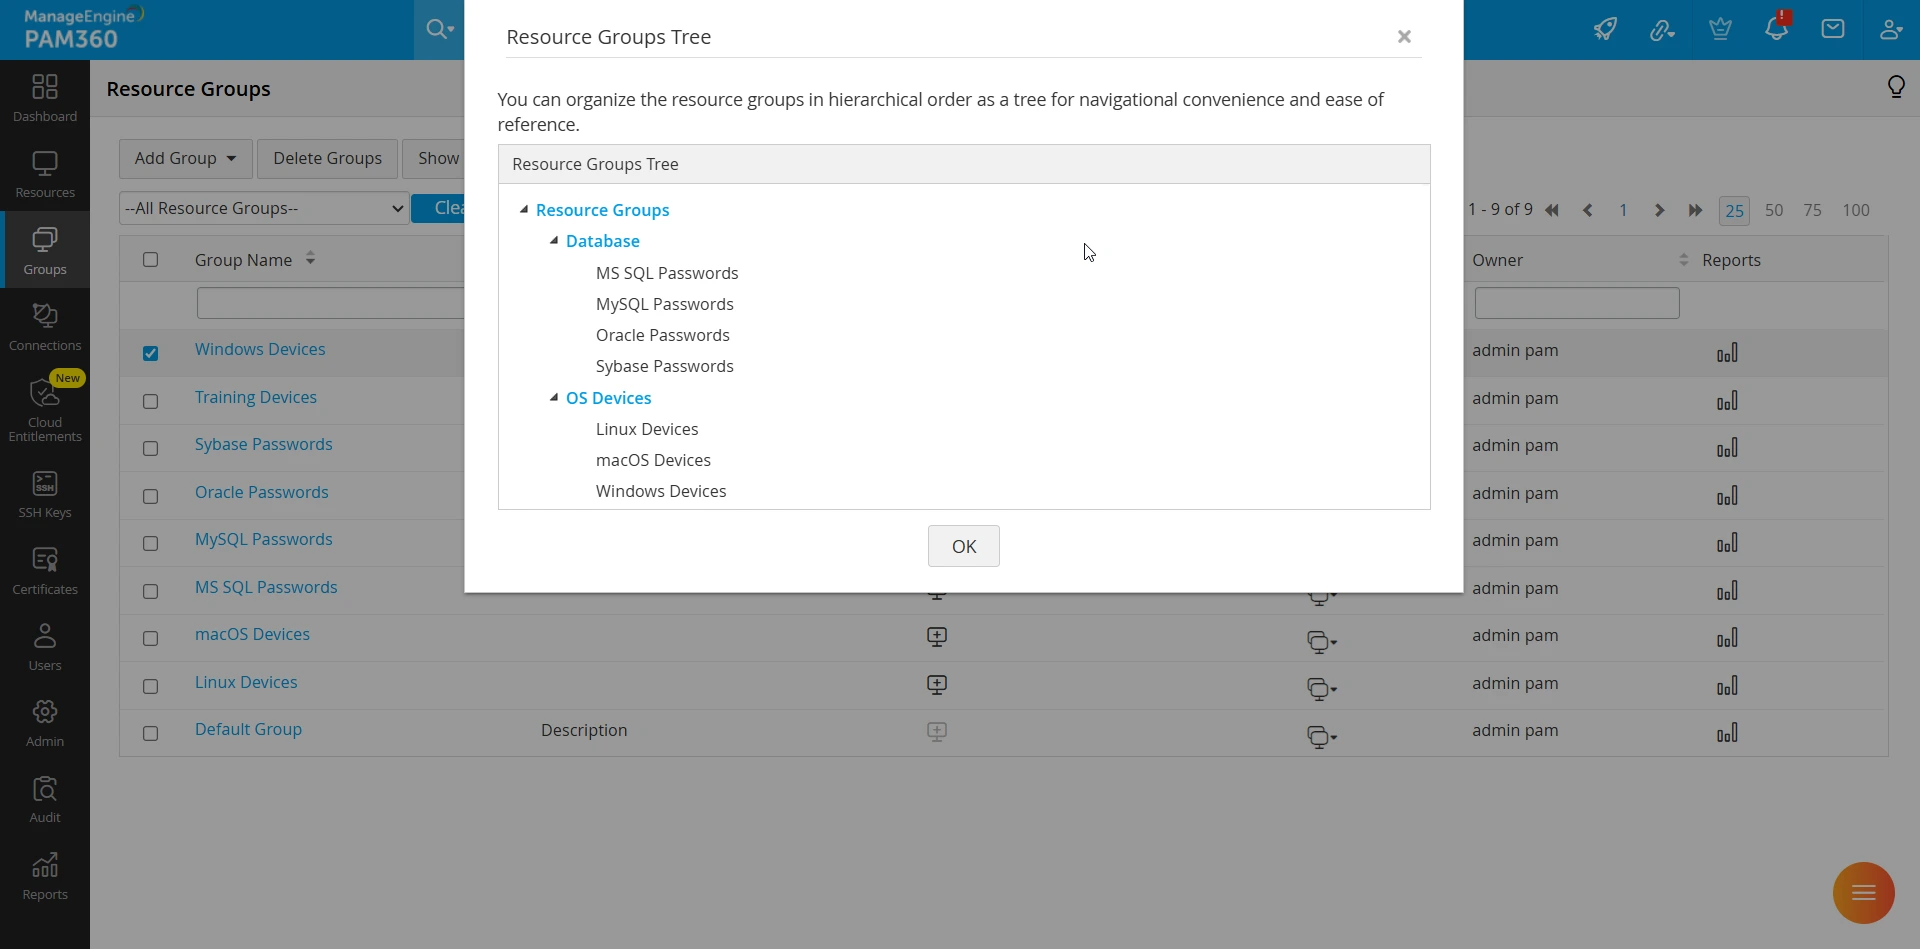Set page size to 50 rows

tap(1774, 210)
